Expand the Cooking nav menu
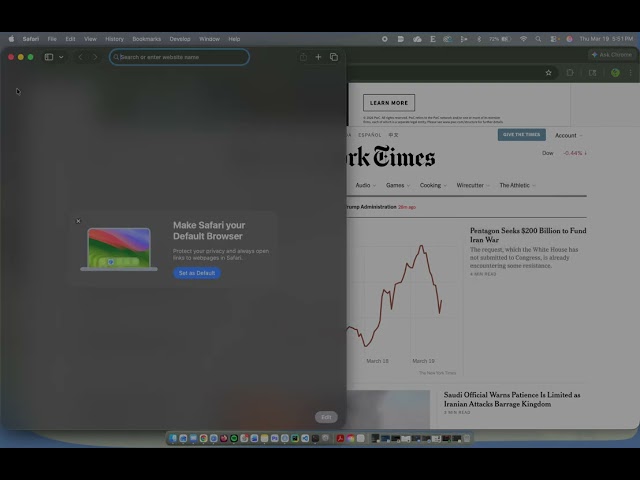Screen dimensions: 640x480 tap(433, 185)
